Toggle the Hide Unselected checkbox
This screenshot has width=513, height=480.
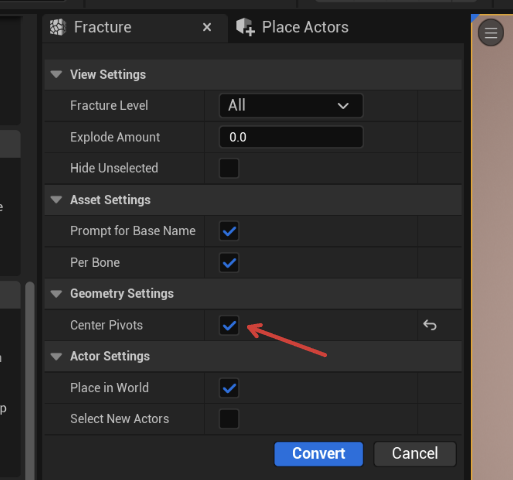coord(229,168)
